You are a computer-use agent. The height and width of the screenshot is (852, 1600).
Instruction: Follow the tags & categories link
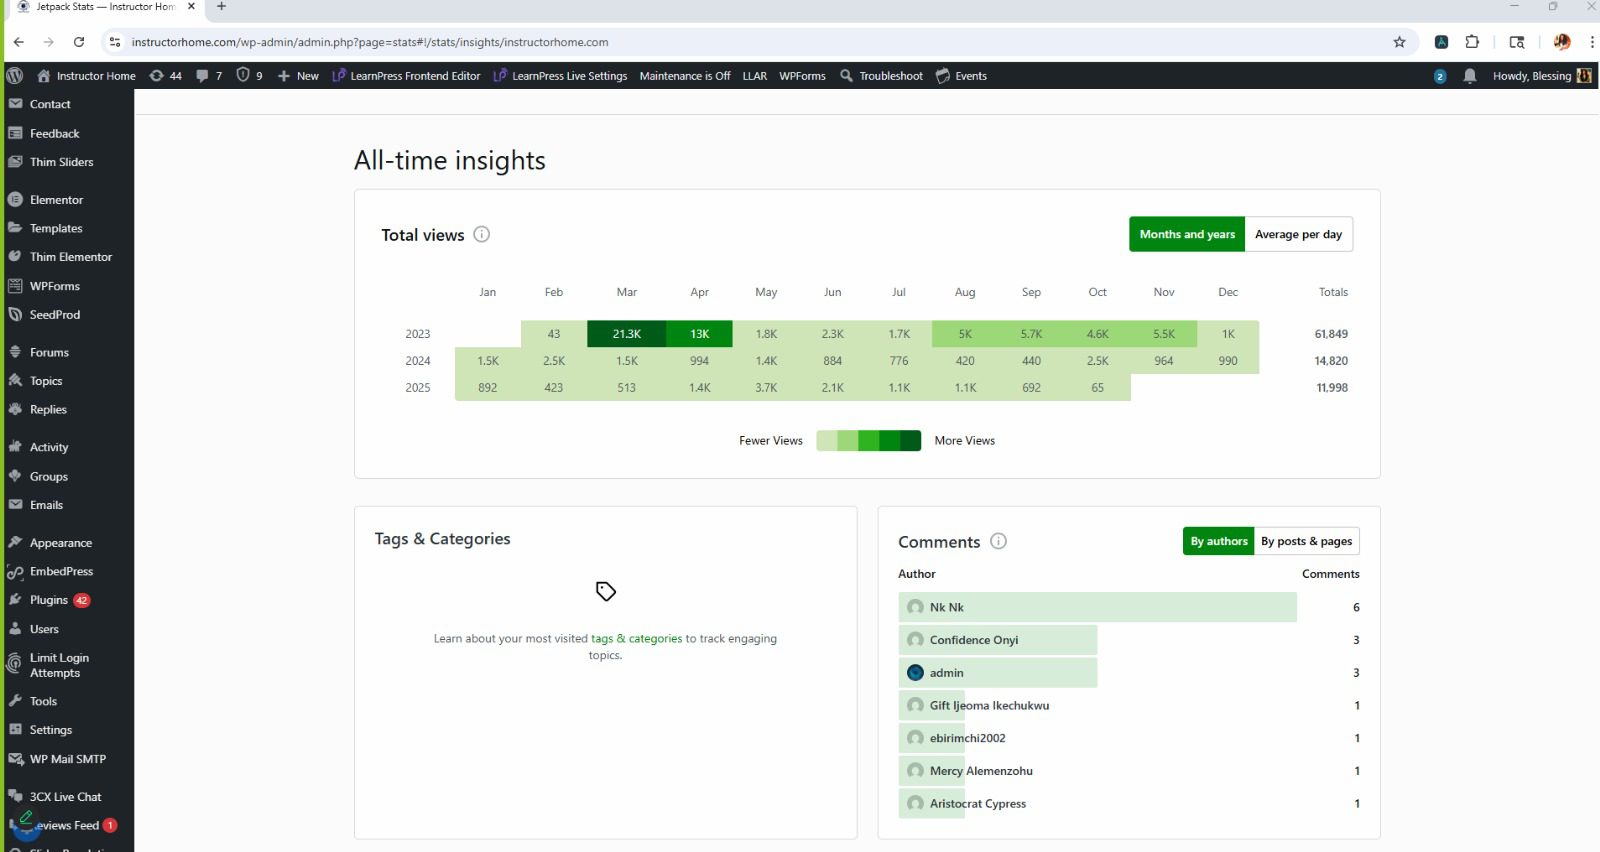click(x=636, y=639)
